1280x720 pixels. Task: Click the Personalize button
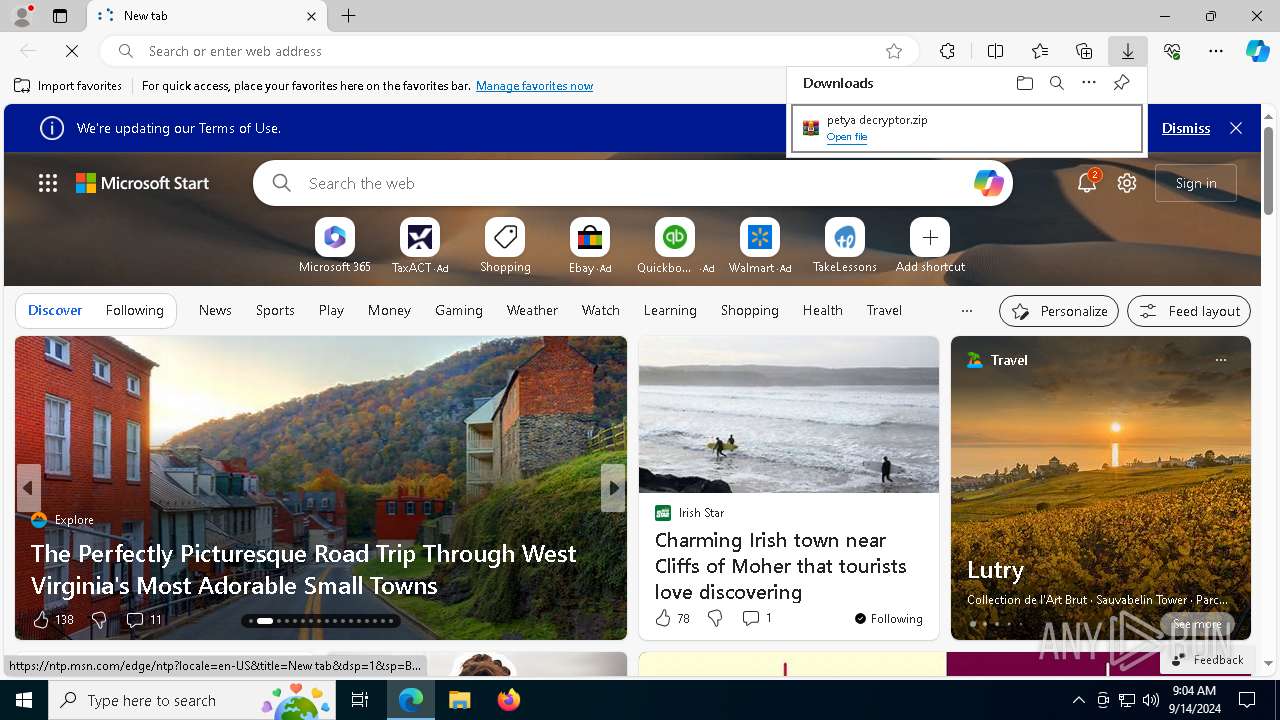coord(1059,311)
